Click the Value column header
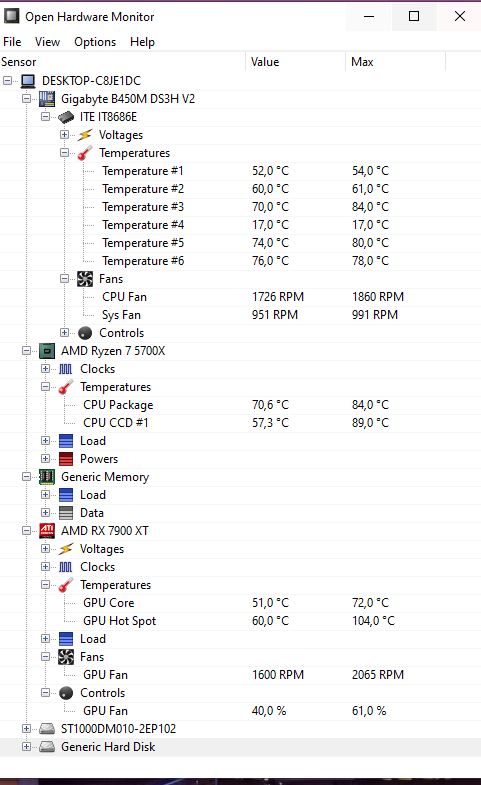Viewport: 481px width, 785px height. (x=295, y=62)
